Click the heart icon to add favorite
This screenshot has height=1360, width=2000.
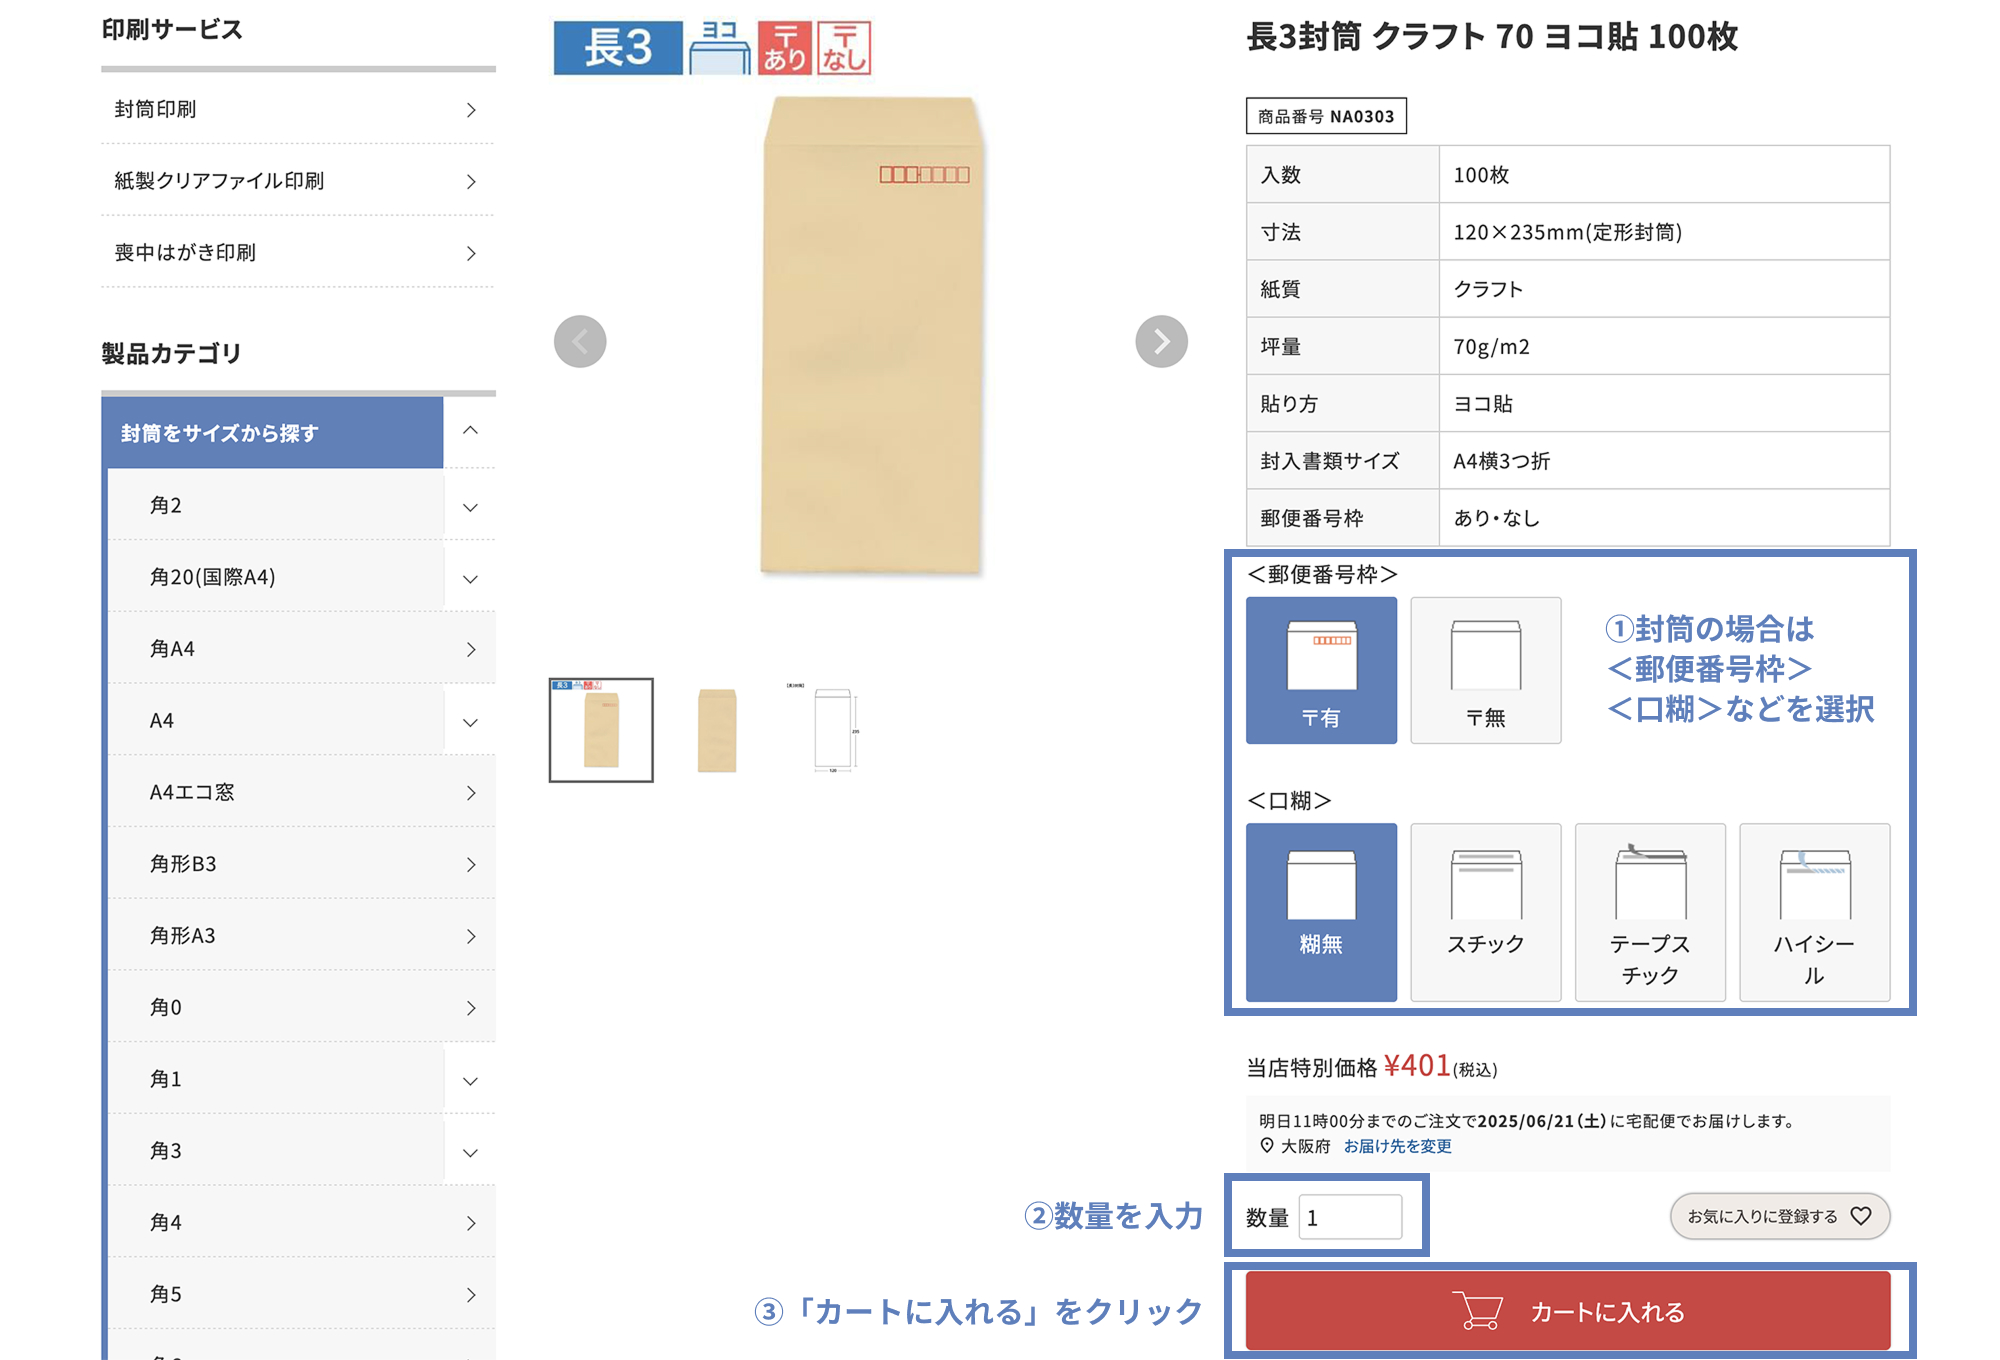click(x=1862, y=1217)
